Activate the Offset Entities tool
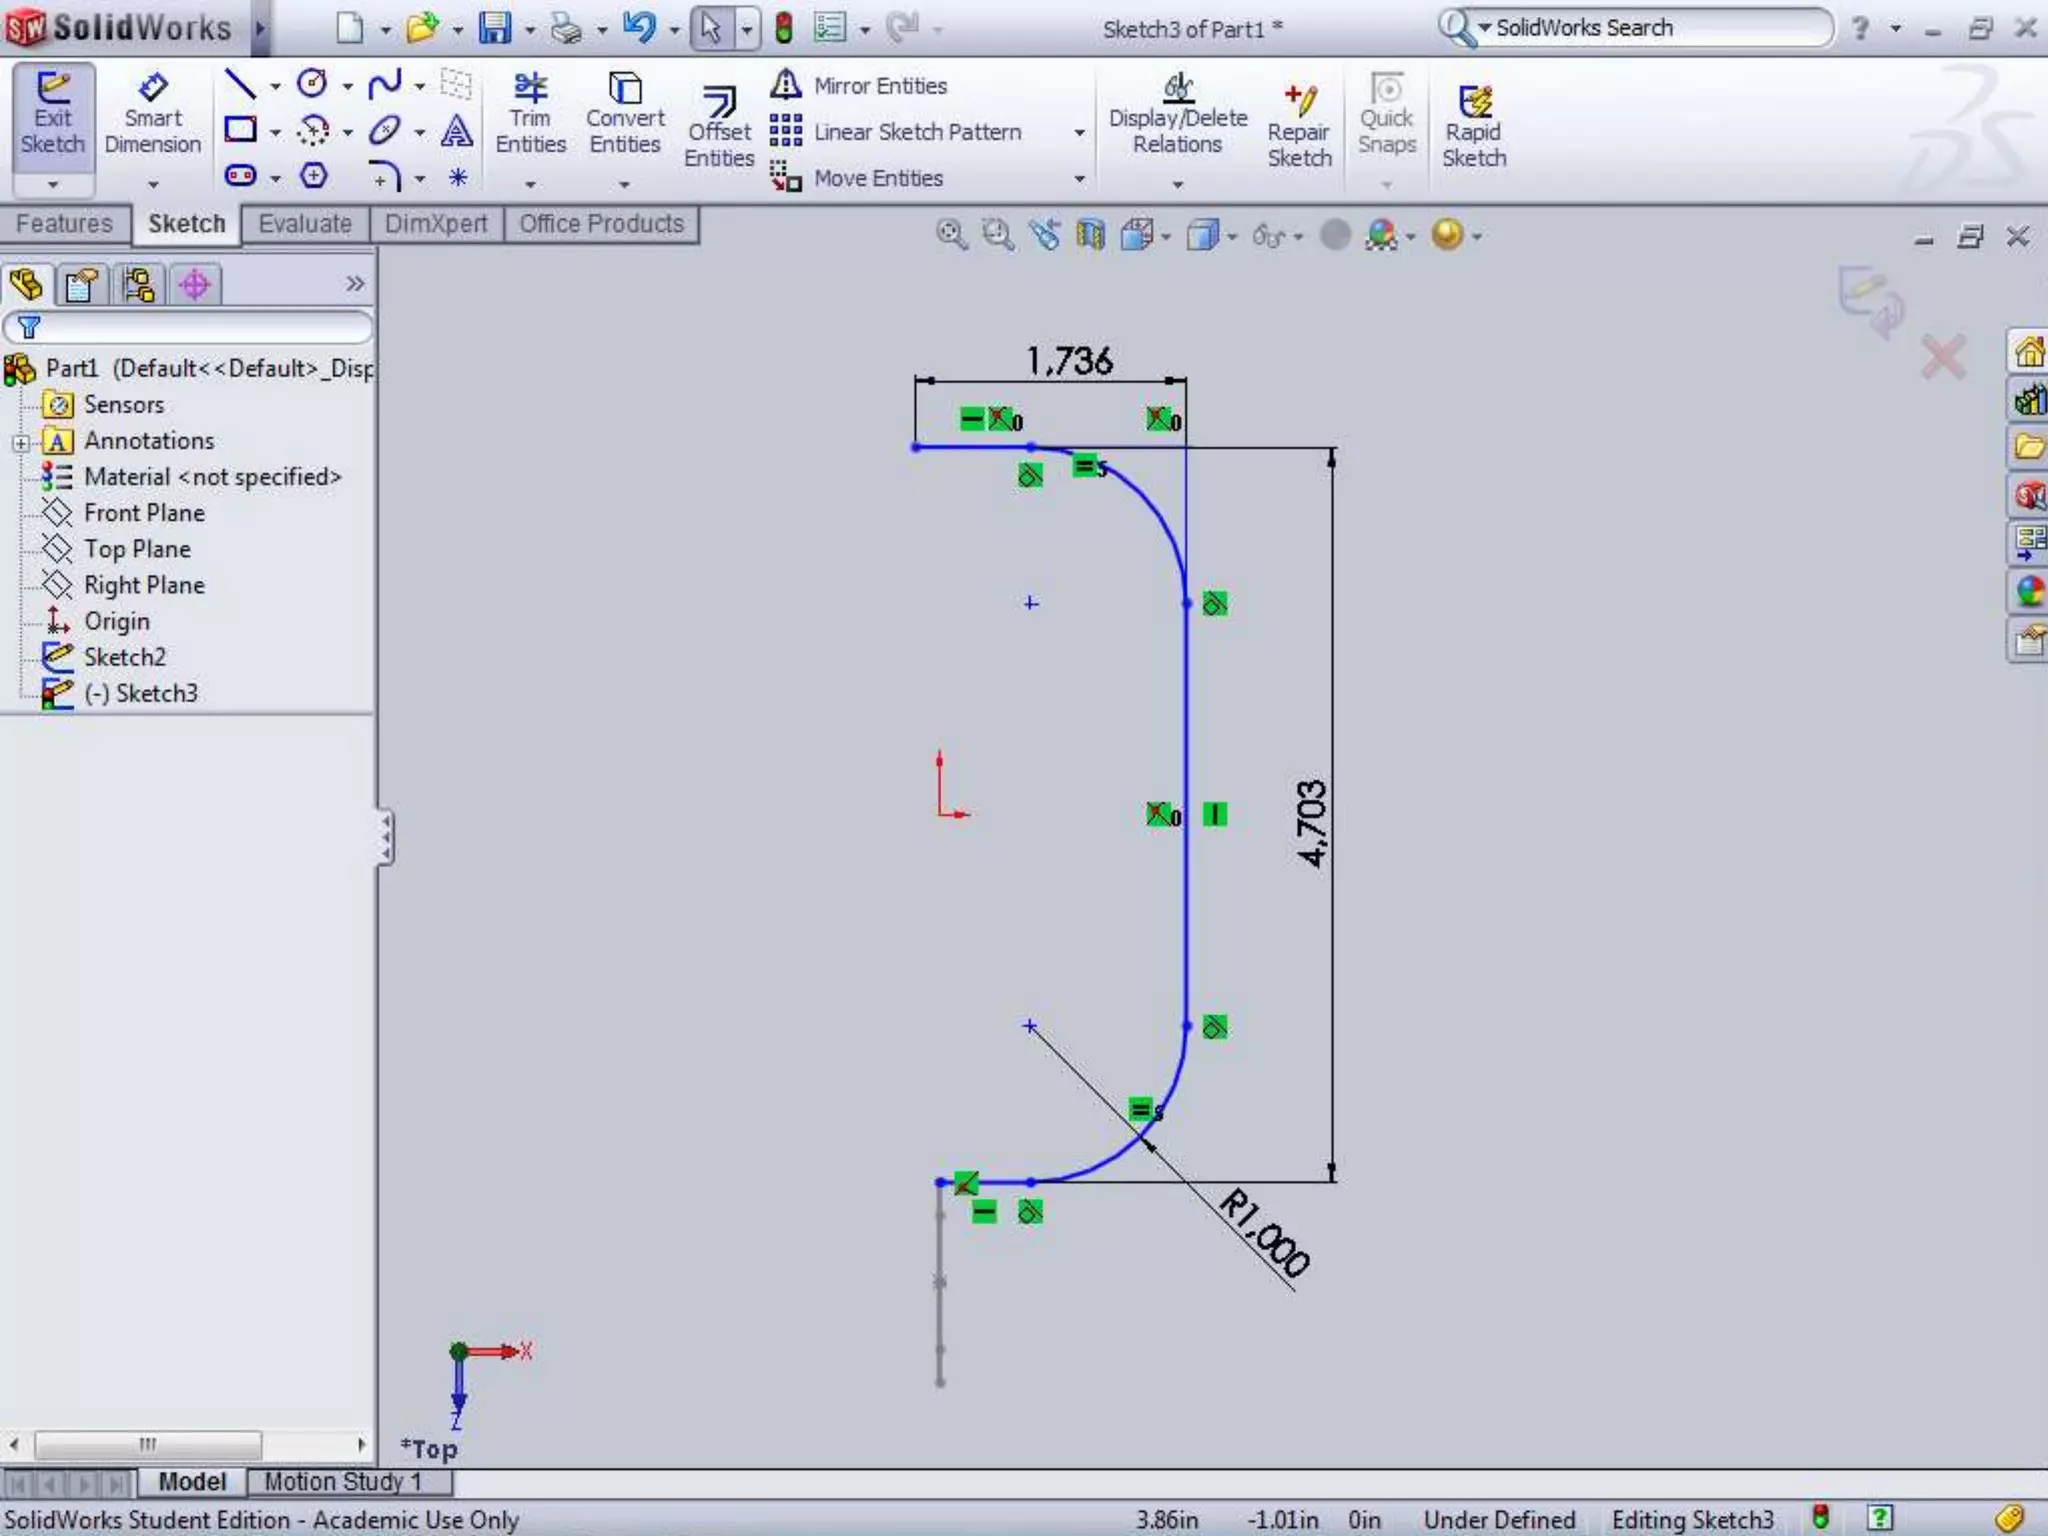 click(718, 127)
